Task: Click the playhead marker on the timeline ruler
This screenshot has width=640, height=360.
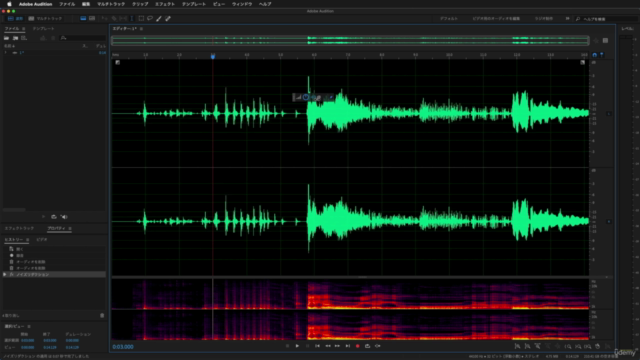Action: coord(213,56)
